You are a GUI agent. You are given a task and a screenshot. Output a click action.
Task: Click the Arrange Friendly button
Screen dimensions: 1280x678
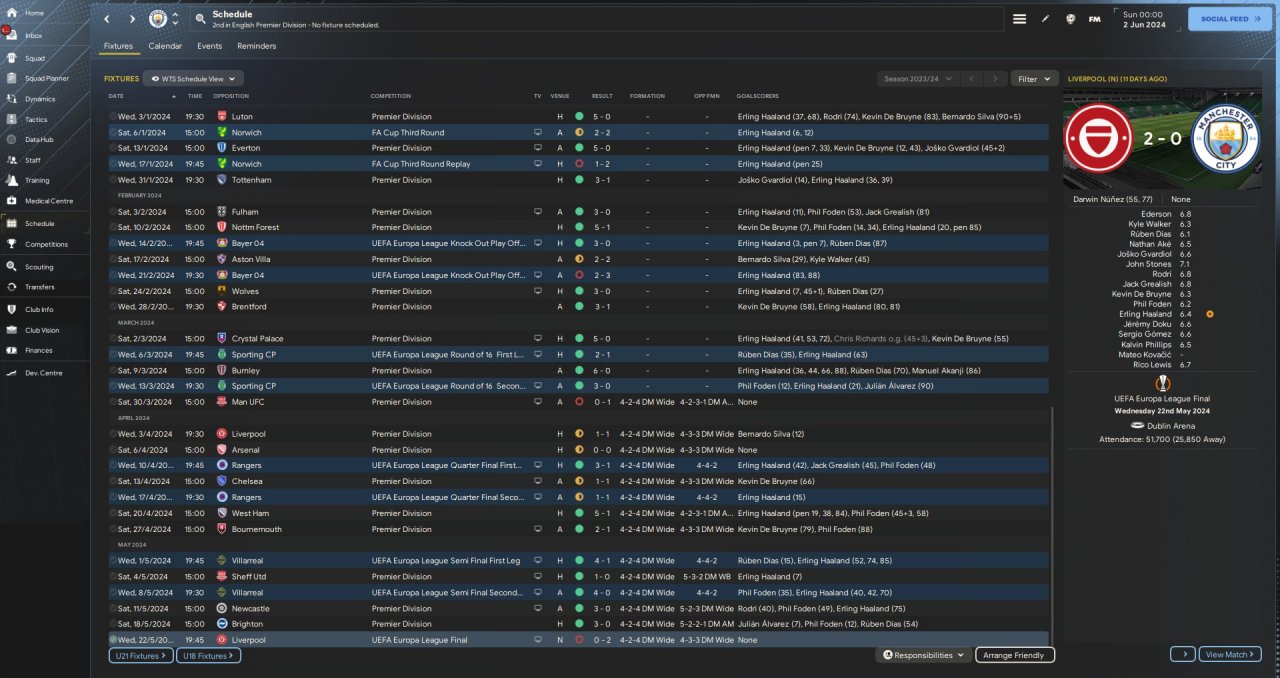(x=1014, y=655)
